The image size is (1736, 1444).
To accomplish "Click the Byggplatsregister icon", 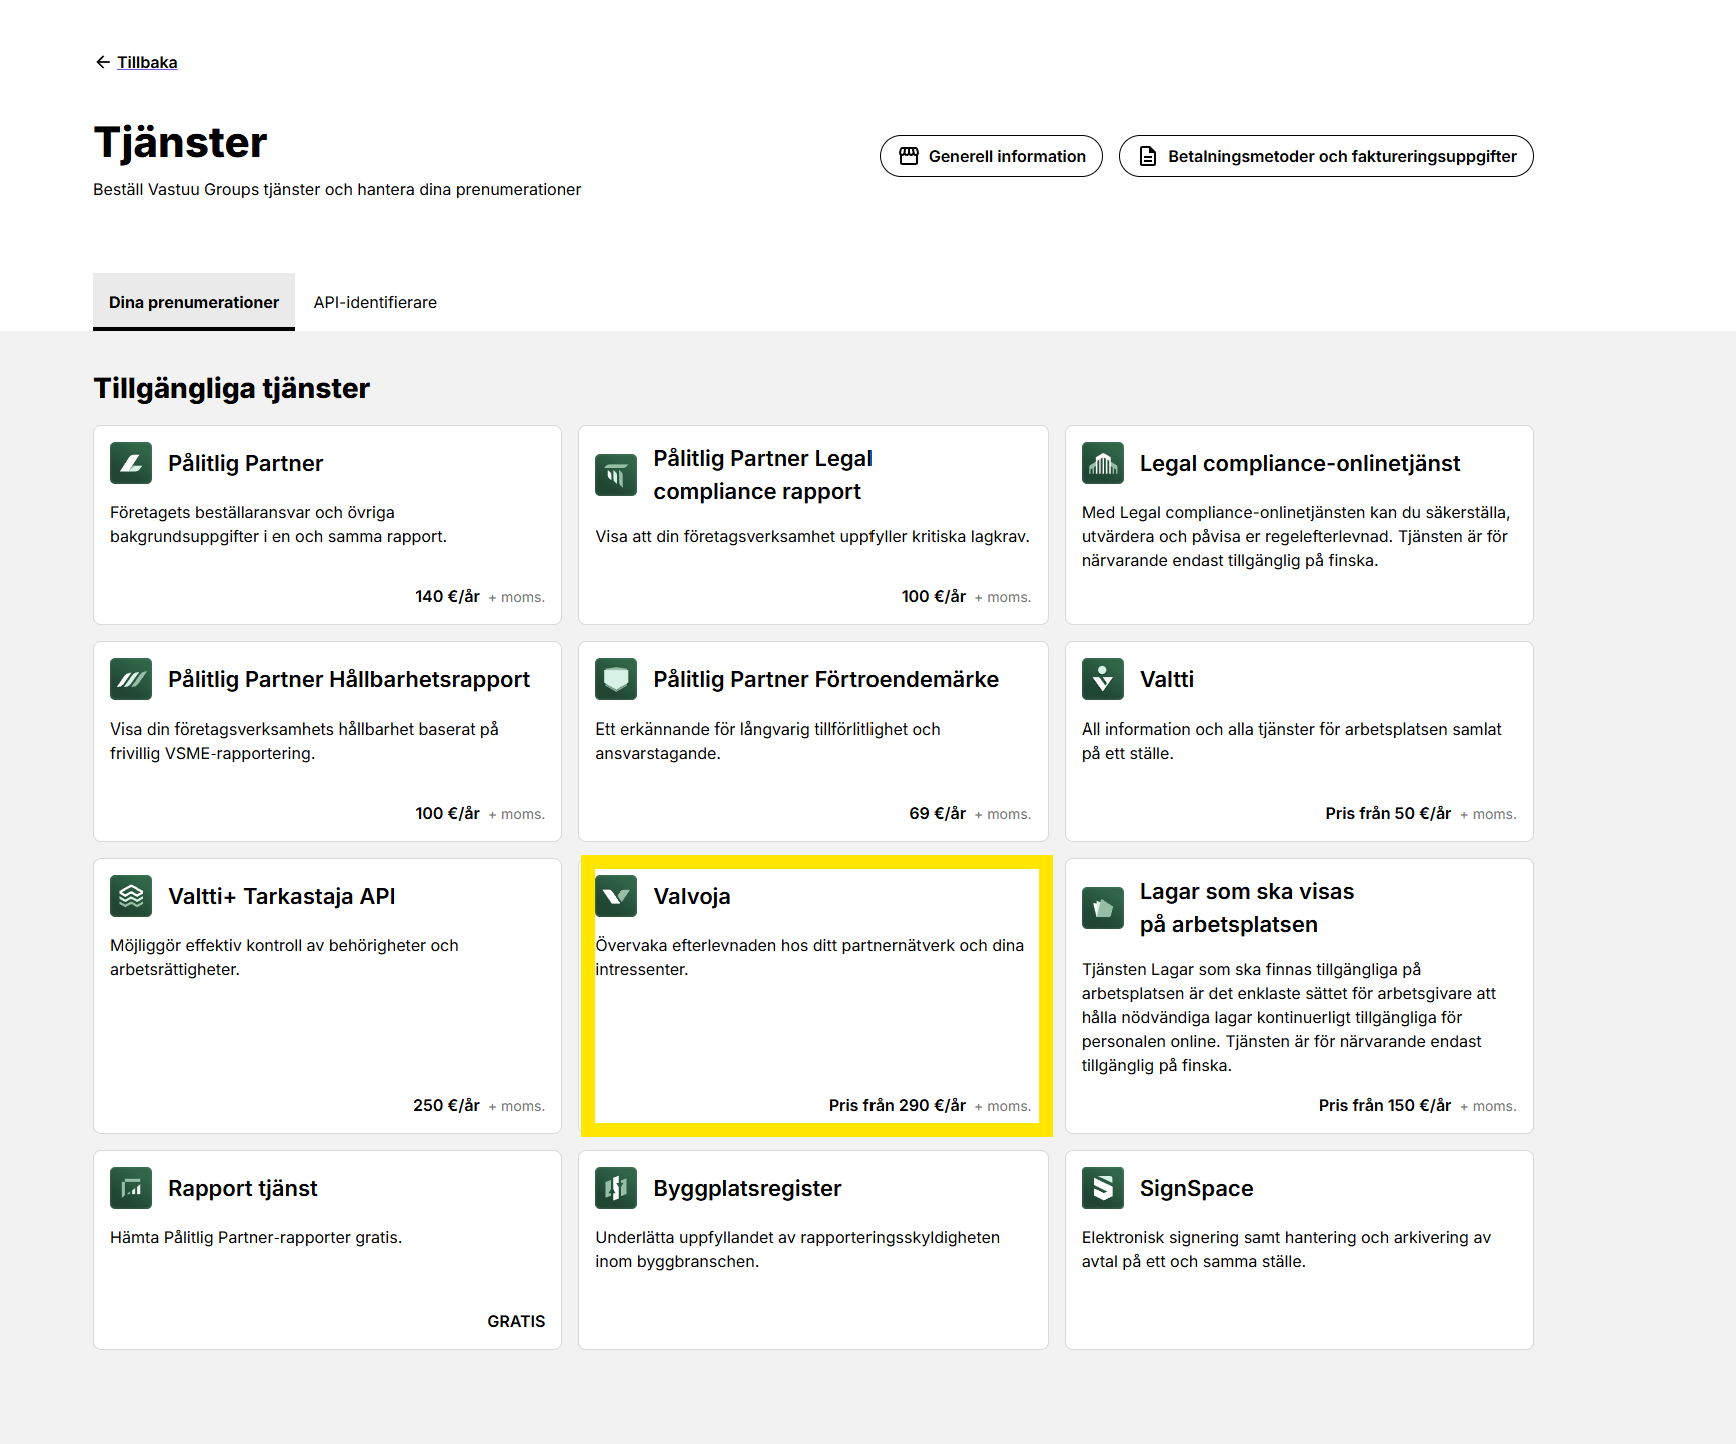I will 616,1188.
